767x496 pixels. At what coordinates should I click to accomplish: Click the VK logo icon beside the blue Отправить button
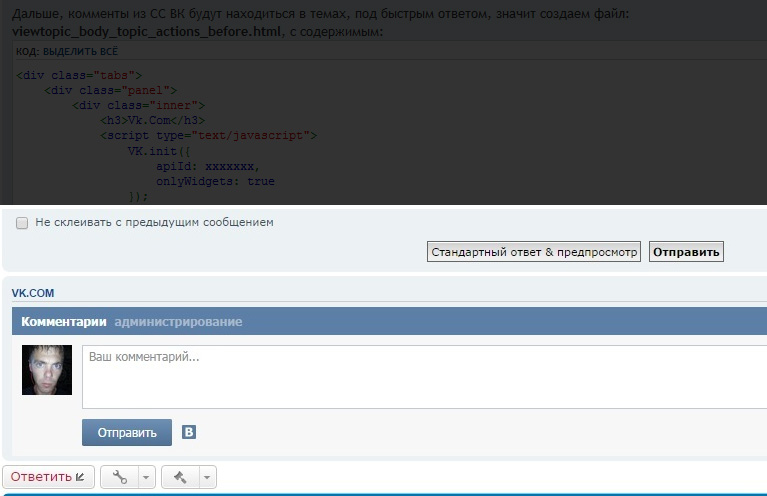click(189, 432)
